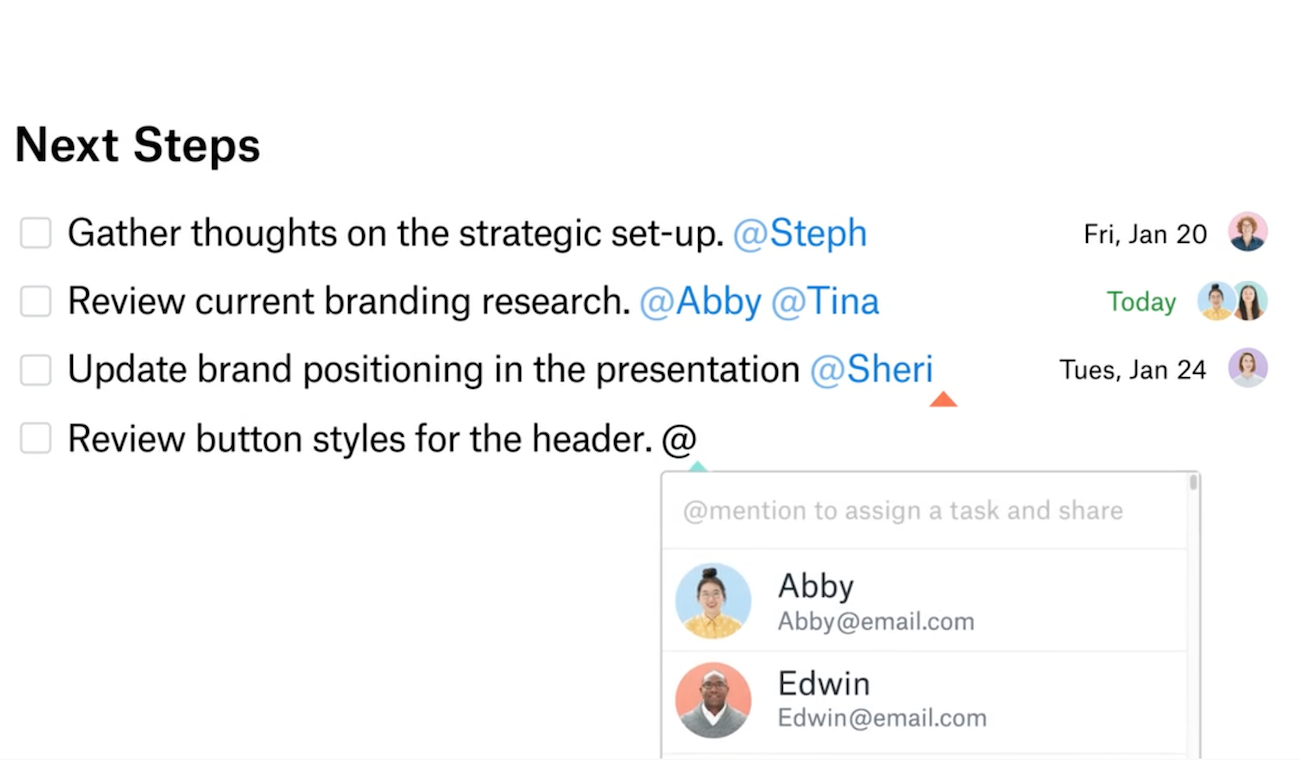Click the @Tina mention link
1300x760 pixels.
click(825, 302)
